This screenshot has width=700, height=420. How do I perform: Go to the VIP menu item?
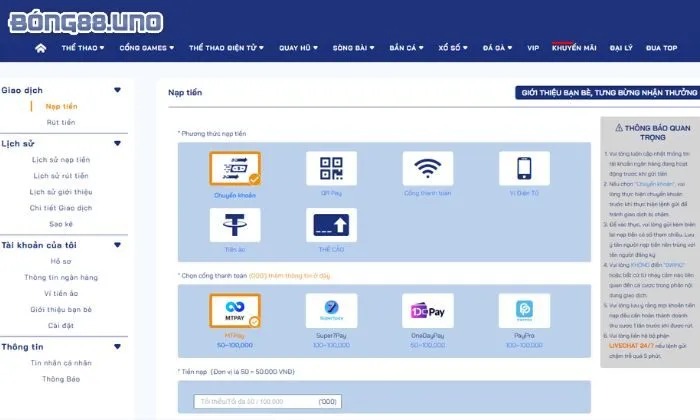click(x=533, y=48)
